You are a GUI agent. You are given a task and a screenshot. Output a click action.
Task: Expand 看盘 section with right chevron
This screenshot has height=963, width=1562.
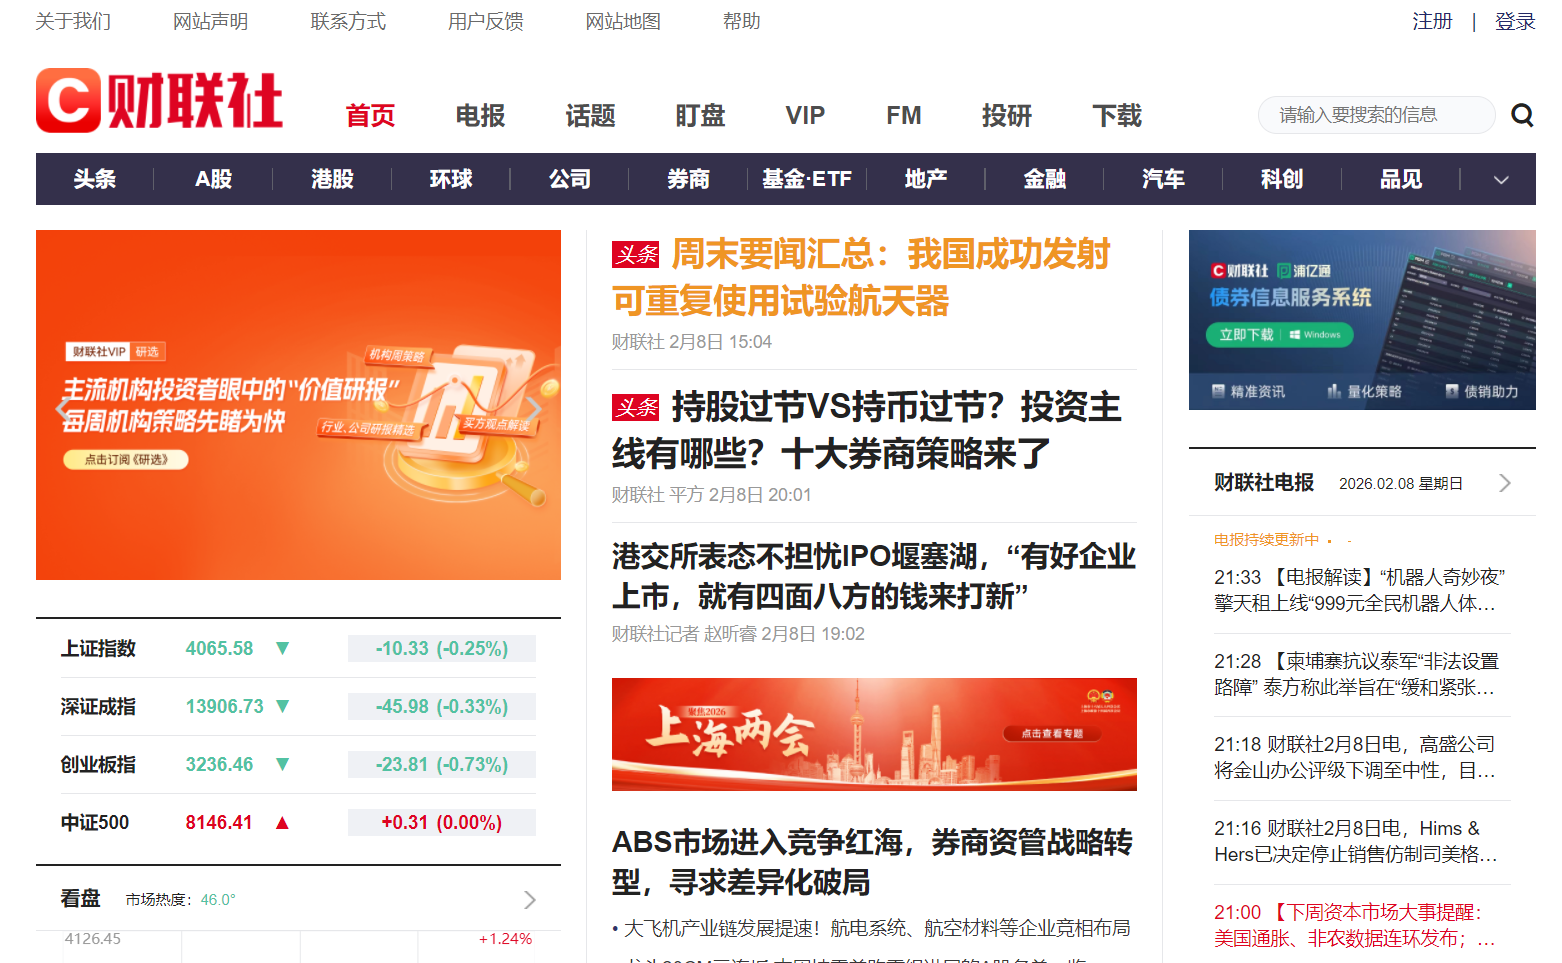tap(530, 900)
